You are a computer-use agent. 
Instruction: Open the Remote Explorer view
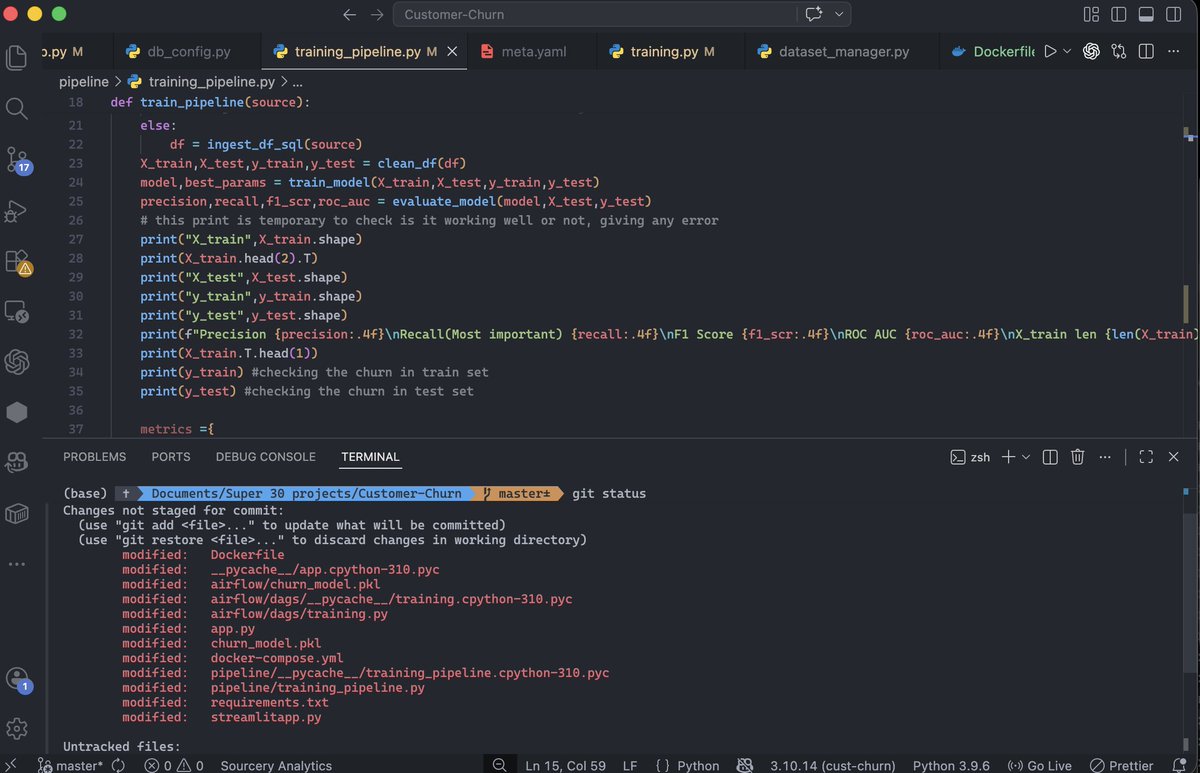(17, 311)
